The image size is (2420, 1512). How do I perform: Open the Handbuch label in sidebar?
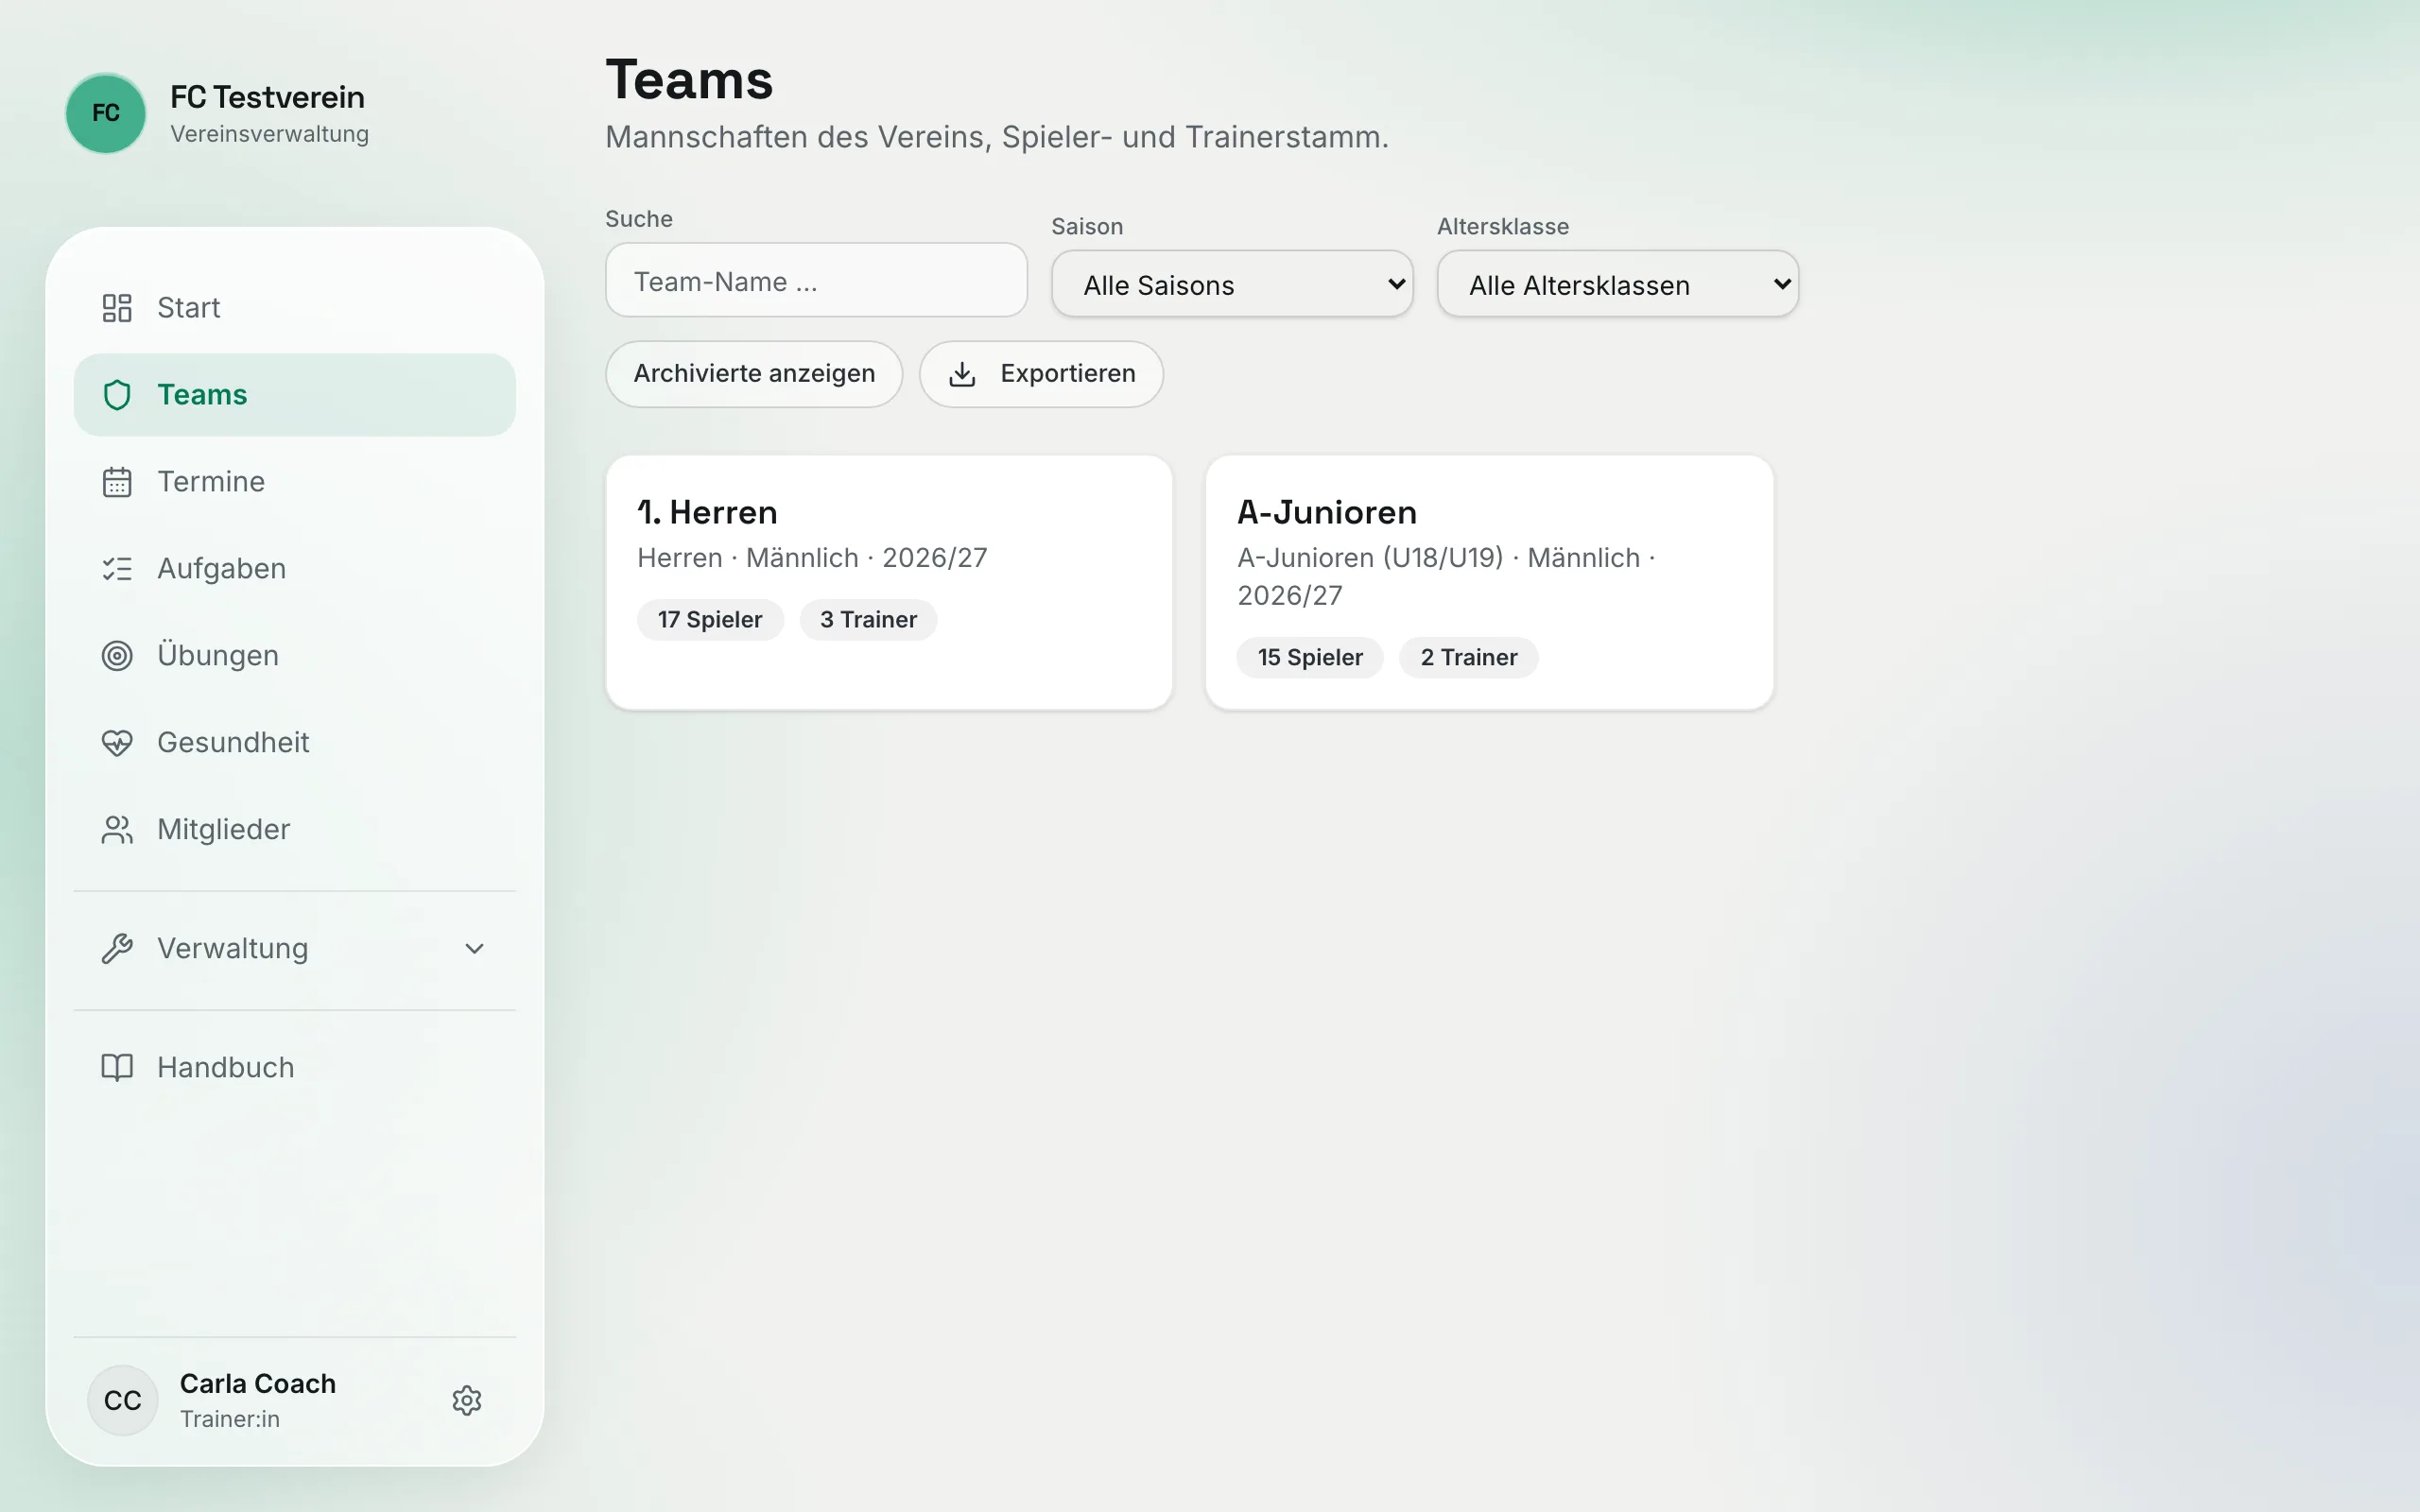(226, 1068)
